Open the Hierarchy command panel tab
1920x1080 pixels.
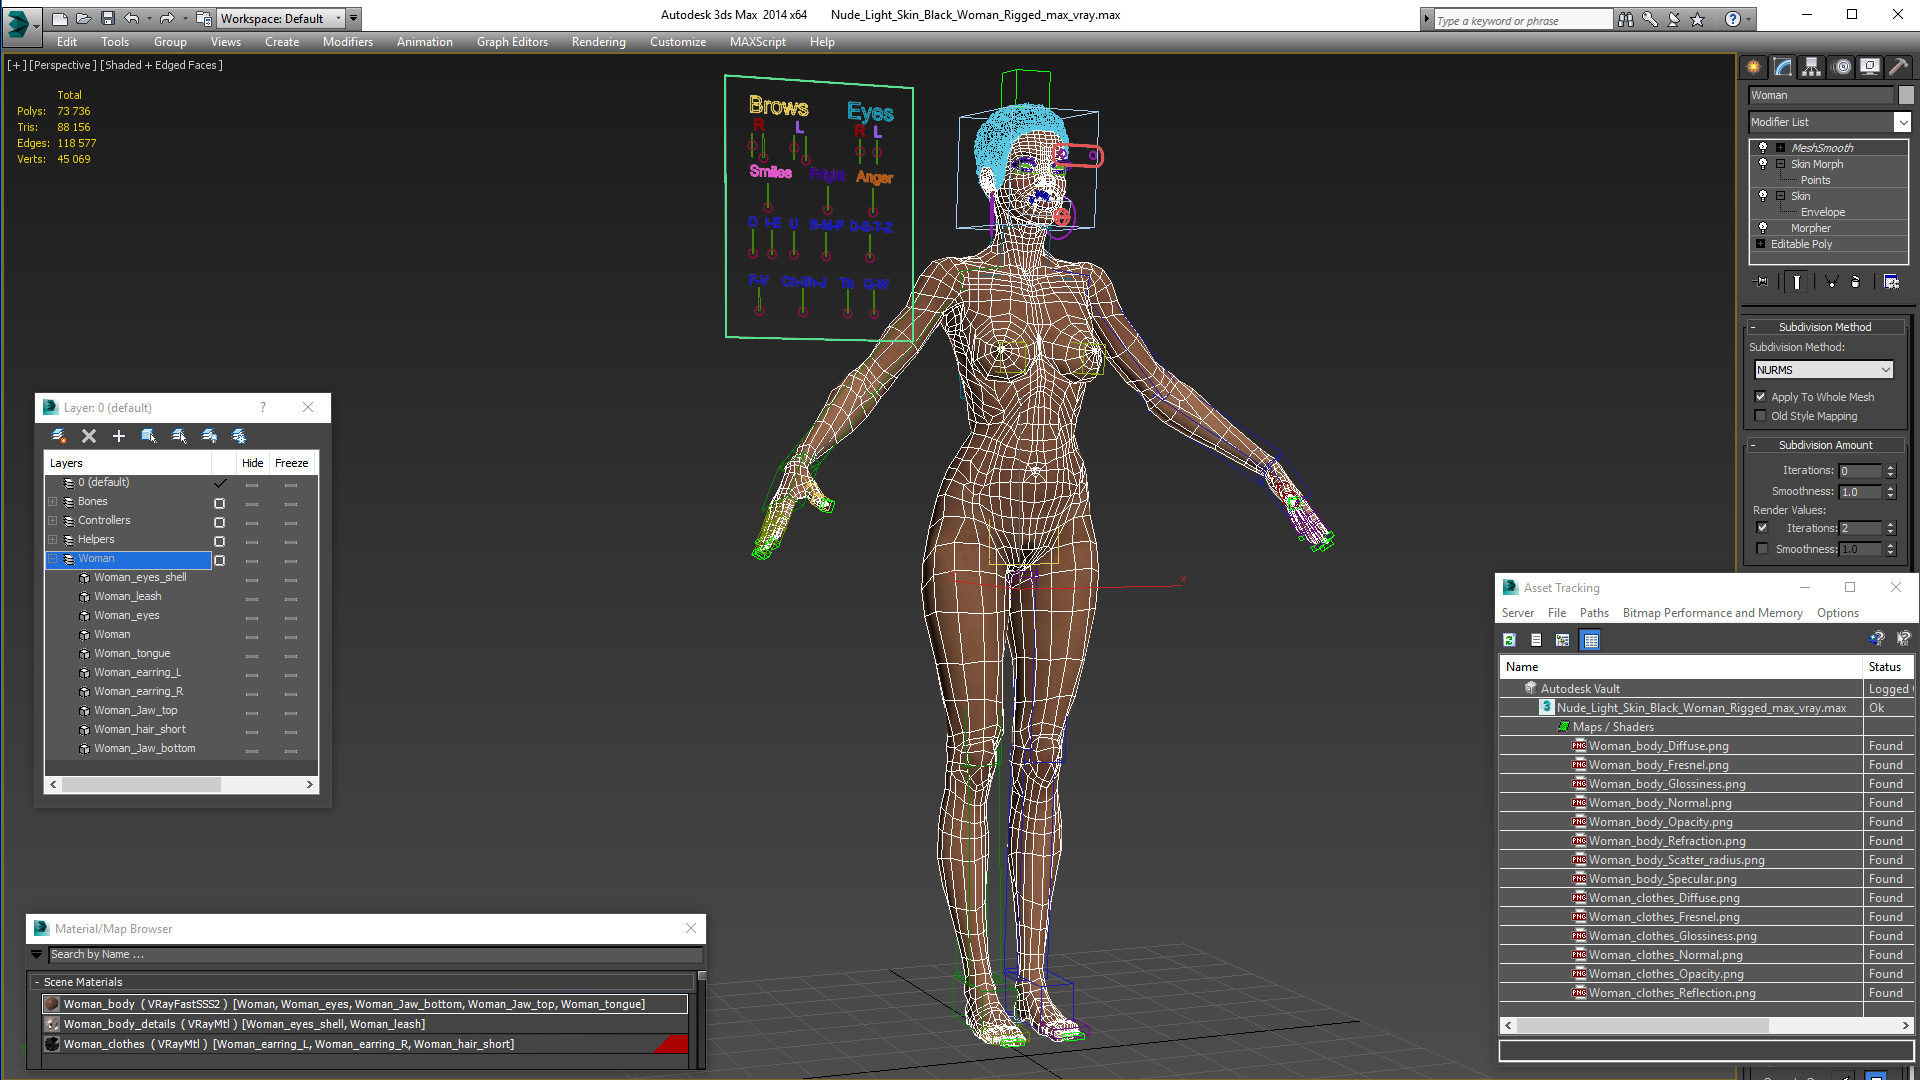[x=1812, y=67]
